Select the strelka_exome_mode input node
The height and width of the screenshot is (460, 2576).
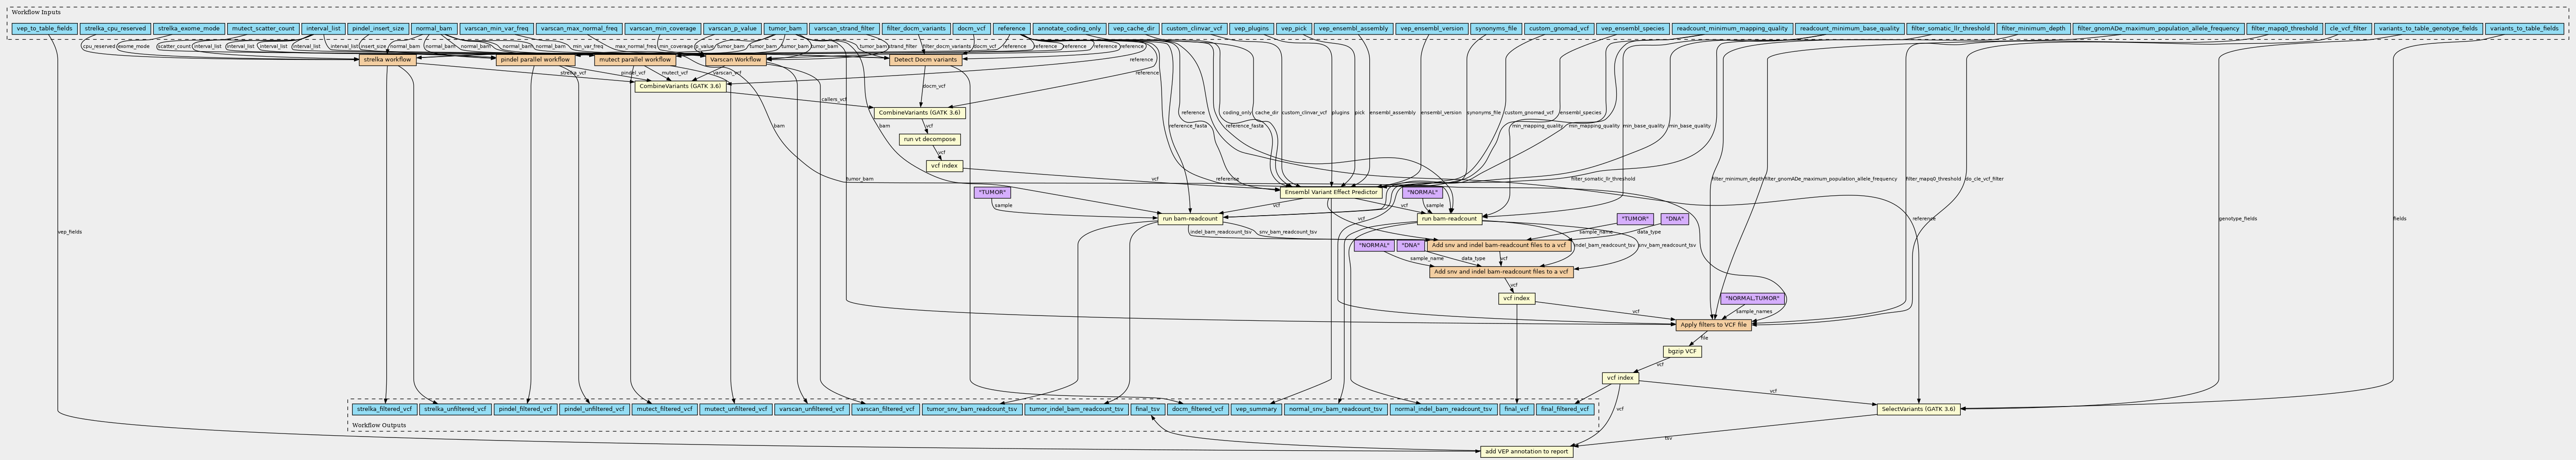[189, 29]
